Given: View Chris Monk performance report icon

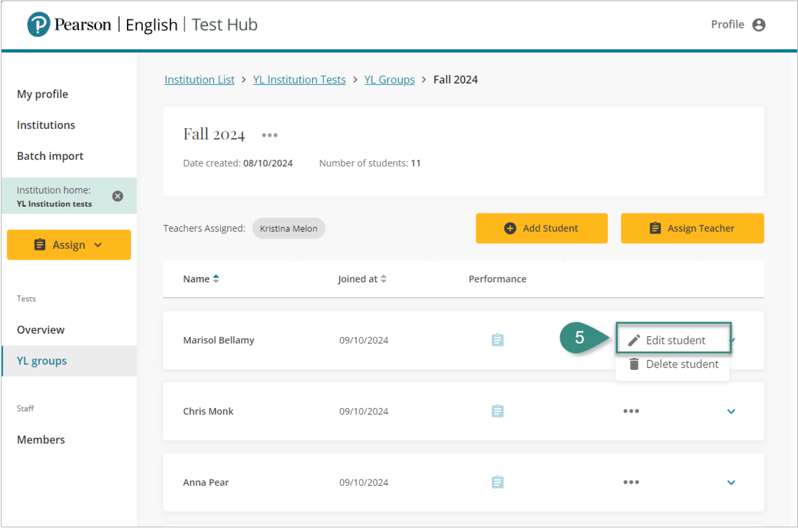Looking at the screenshot, I should [497, 411].
